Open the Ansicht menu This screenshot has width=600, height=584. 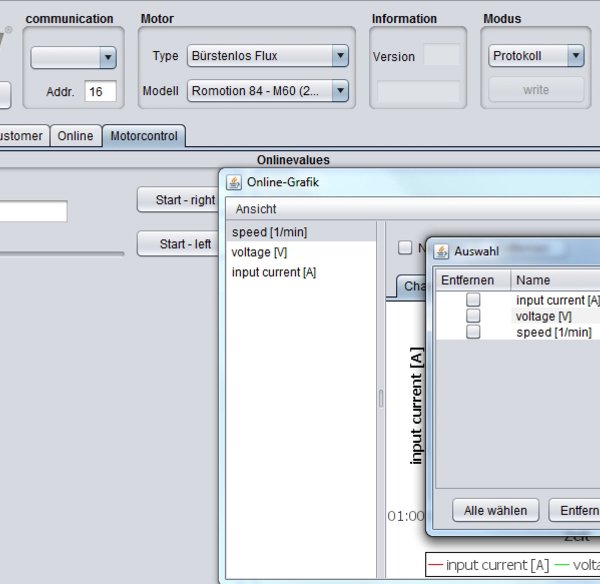tap(256, 209)
